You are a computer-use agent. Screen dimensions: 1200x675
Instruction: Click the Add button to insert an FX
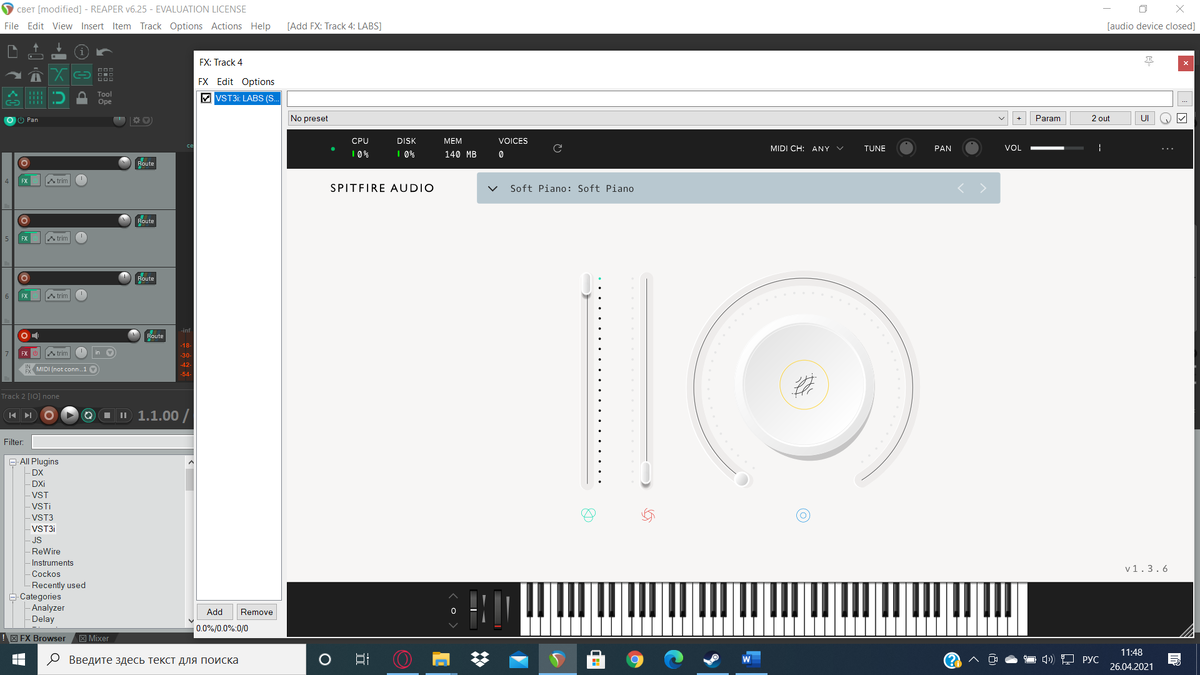coord(214,611)
